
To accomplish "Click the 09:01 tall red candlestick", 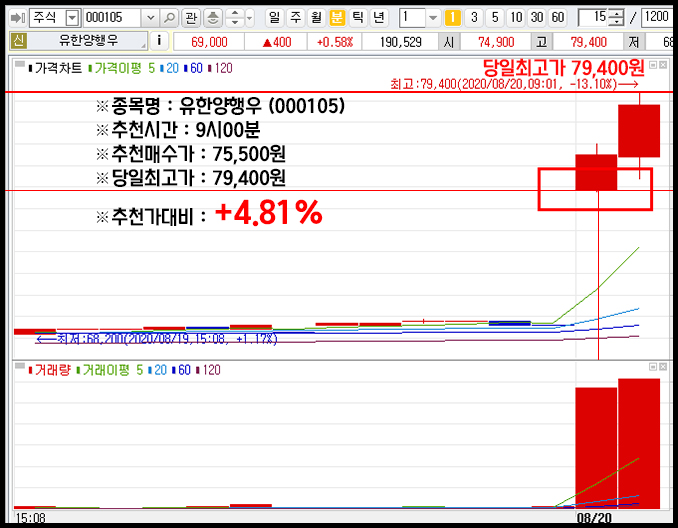I will (x=639, y=131).
